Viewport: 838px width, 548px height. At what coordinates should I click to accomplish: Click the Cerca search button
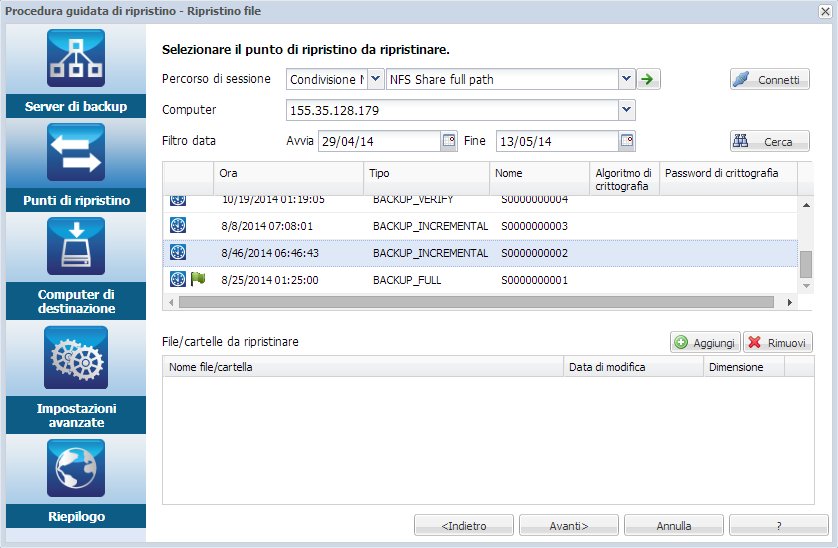(769, 142)
